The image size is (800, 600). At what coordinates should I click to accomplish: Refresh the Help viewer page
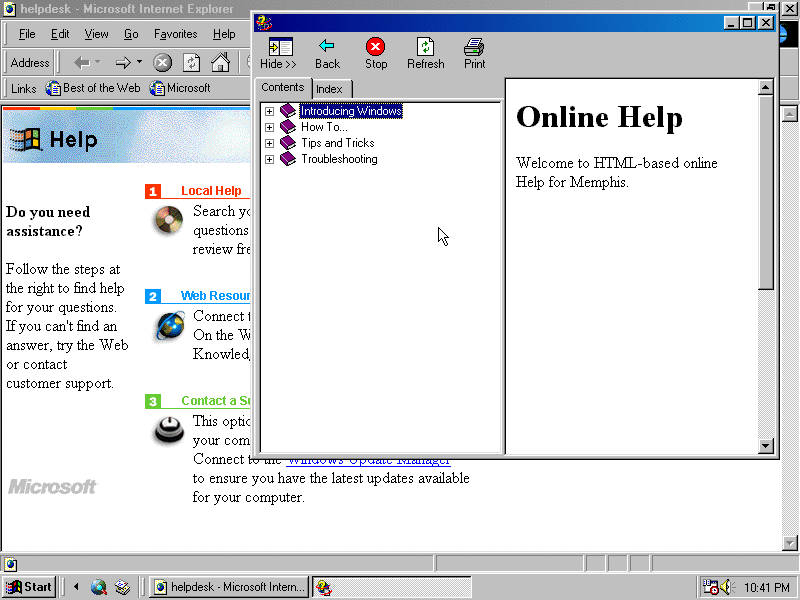coord(426,53)
